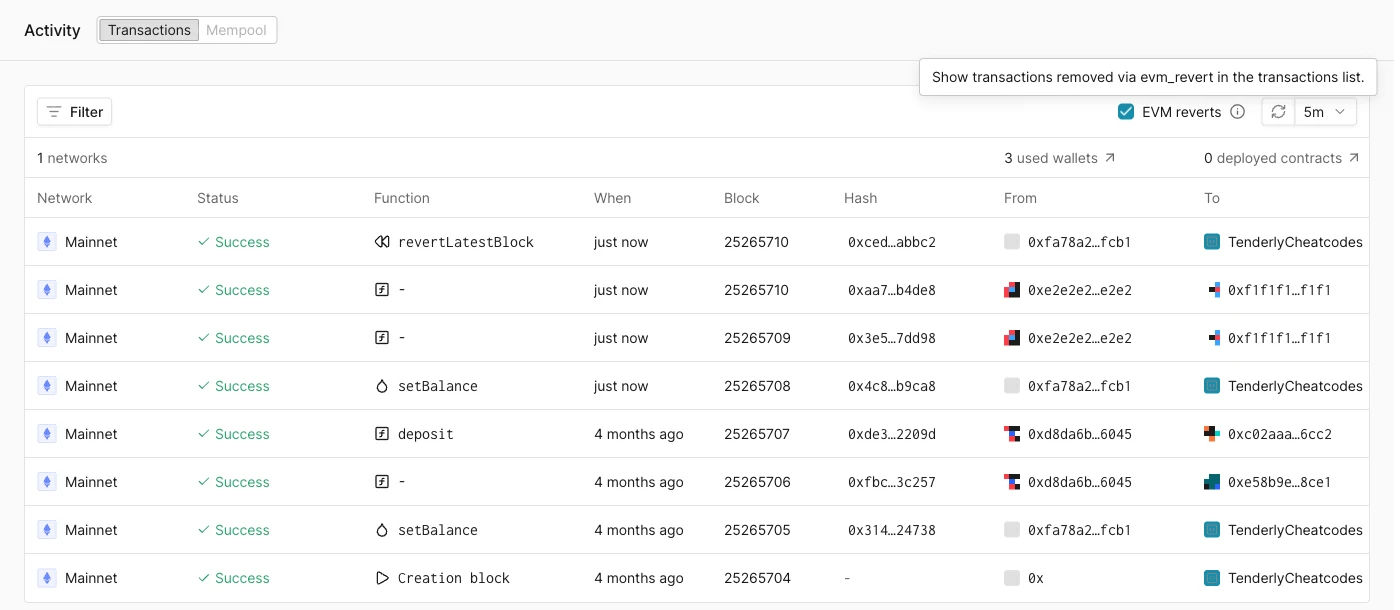Click the Block column header

pos(742,198)
